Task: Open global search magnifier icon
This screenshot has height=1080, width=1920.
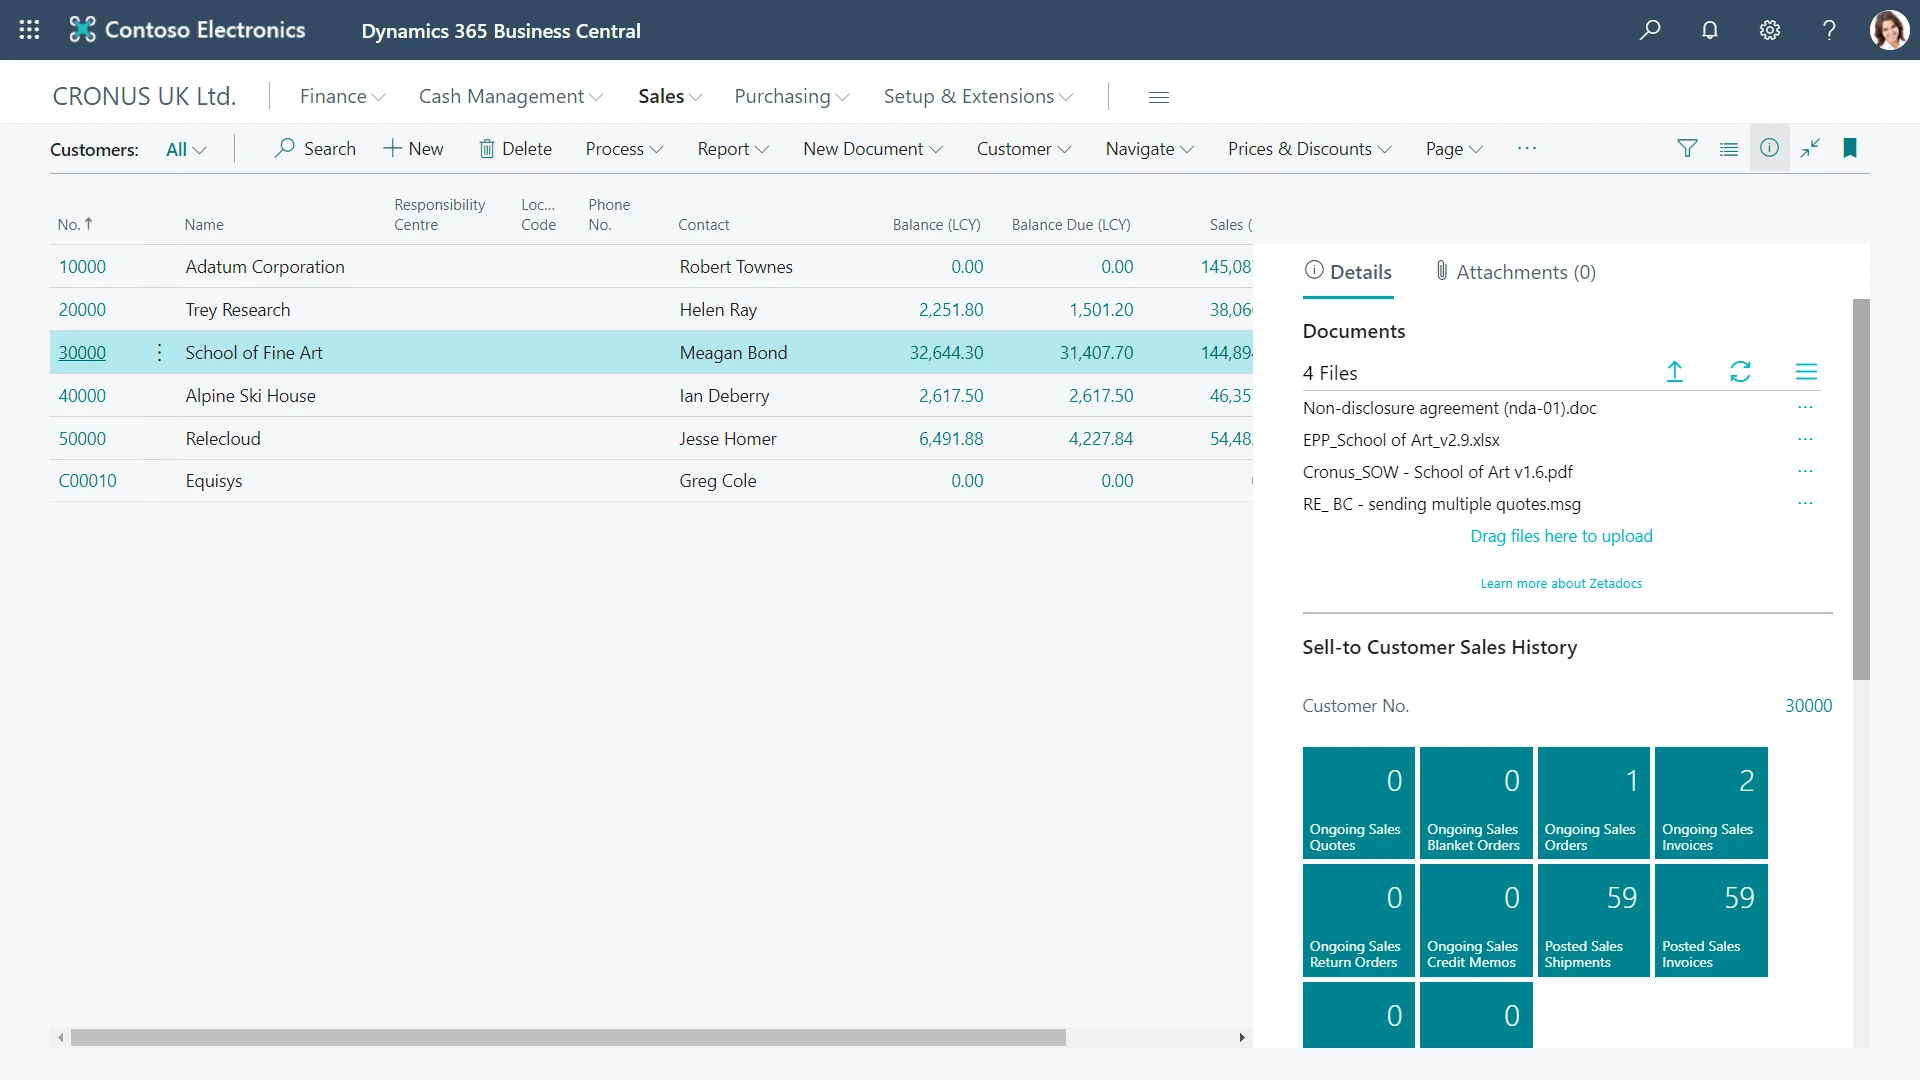Action: pyautogui.click(x=1650, y=30)
